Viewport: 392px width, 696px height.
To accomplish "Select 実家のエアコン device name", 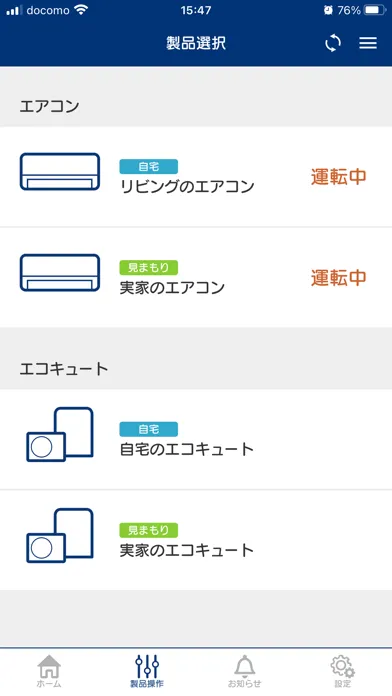I will tap(172, 288).
